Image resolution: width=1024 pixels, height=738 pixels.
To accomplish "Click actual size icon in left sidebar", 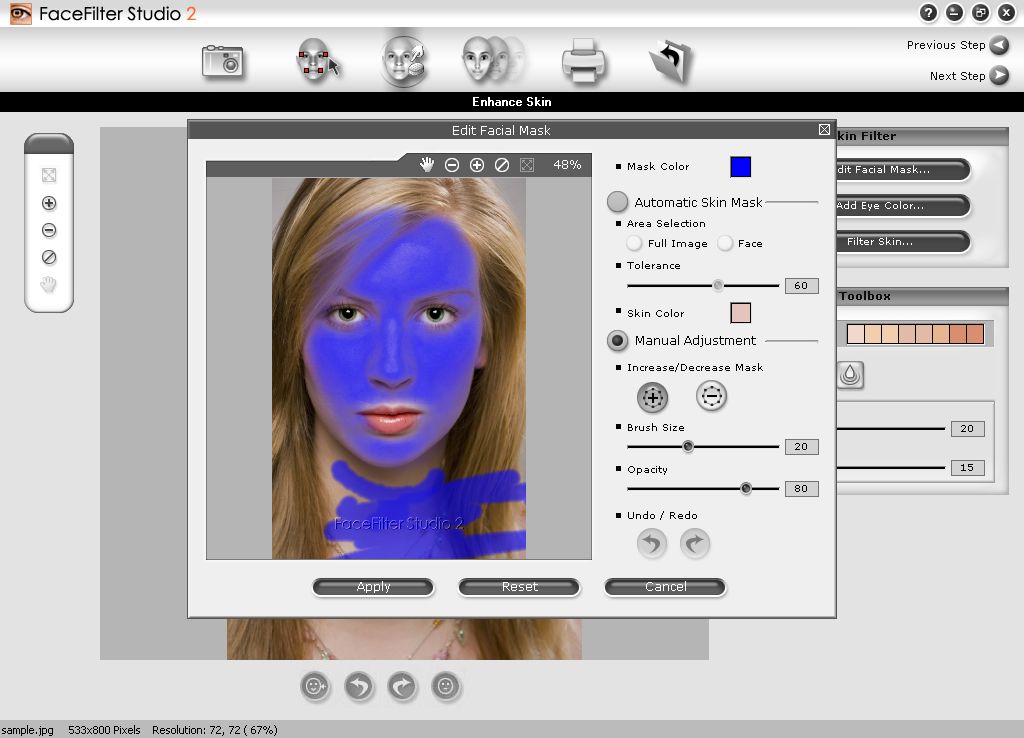I will (x=49, y=257).
